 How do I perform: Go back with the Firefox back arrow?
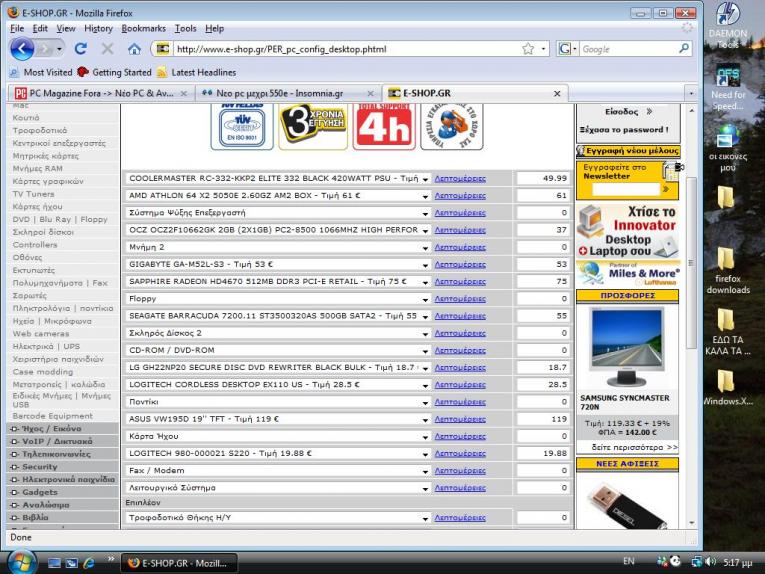22,49
